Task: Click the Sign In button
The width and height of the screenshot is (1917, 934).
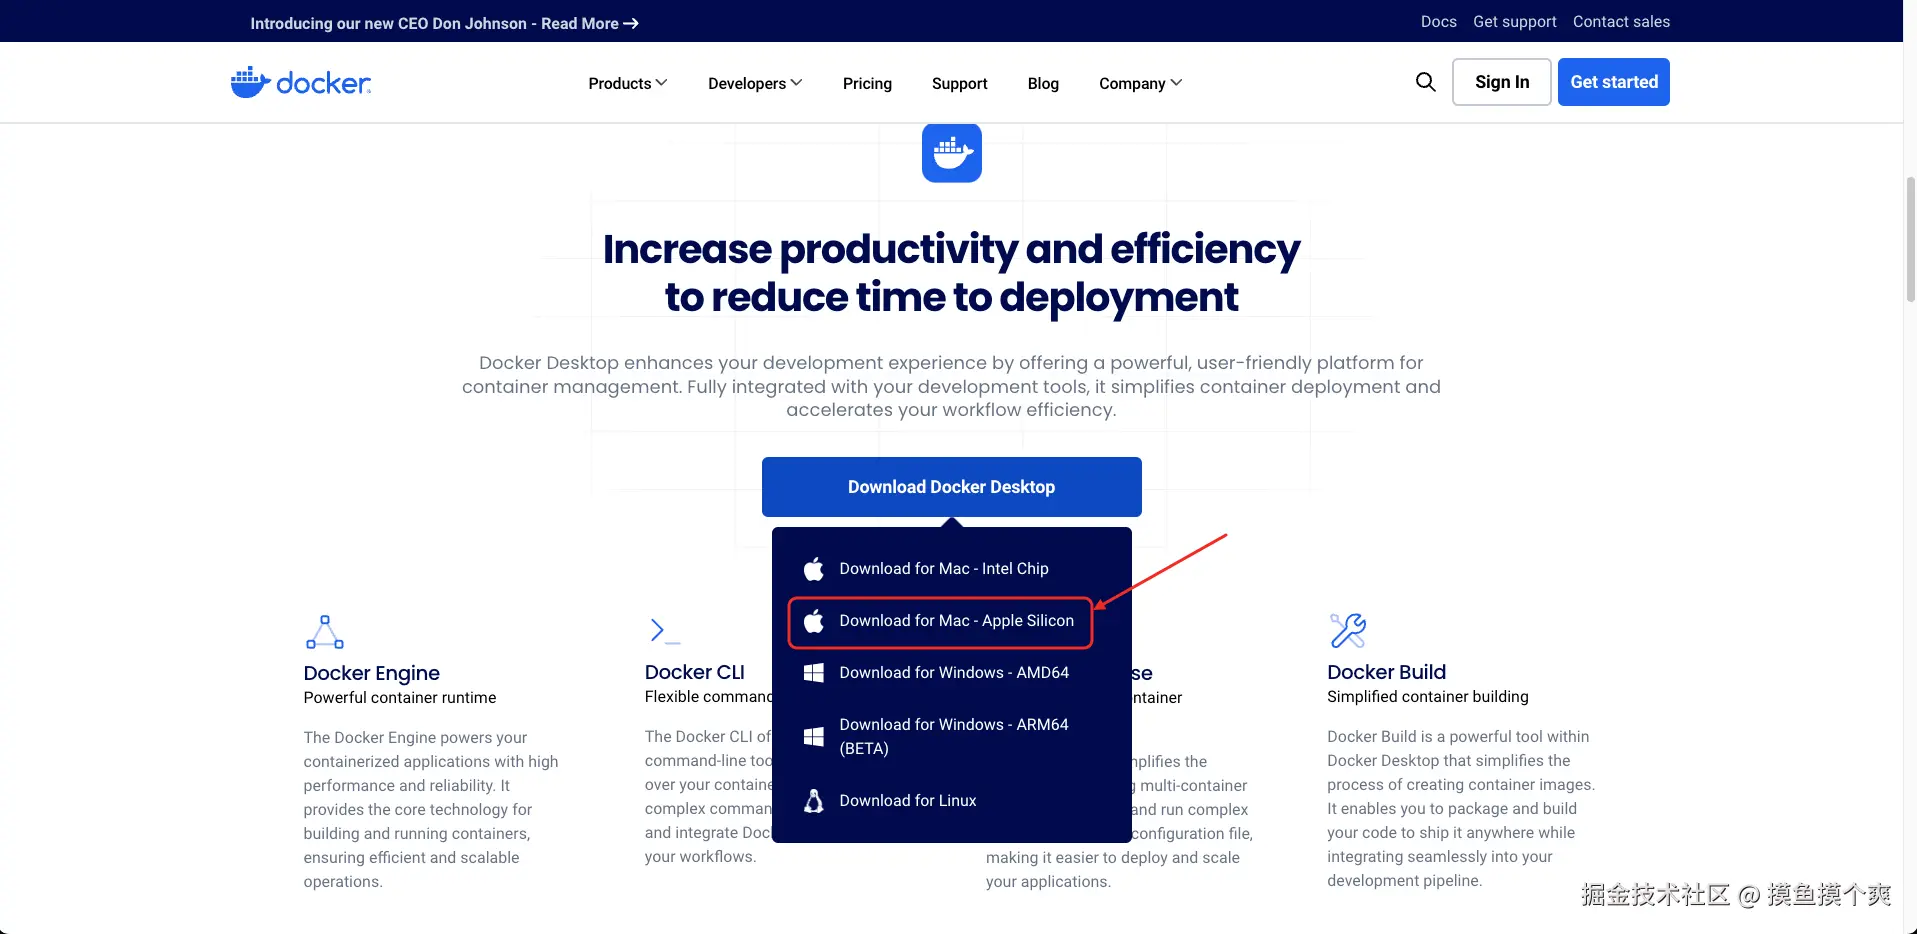Action: tap(1502, 82)
